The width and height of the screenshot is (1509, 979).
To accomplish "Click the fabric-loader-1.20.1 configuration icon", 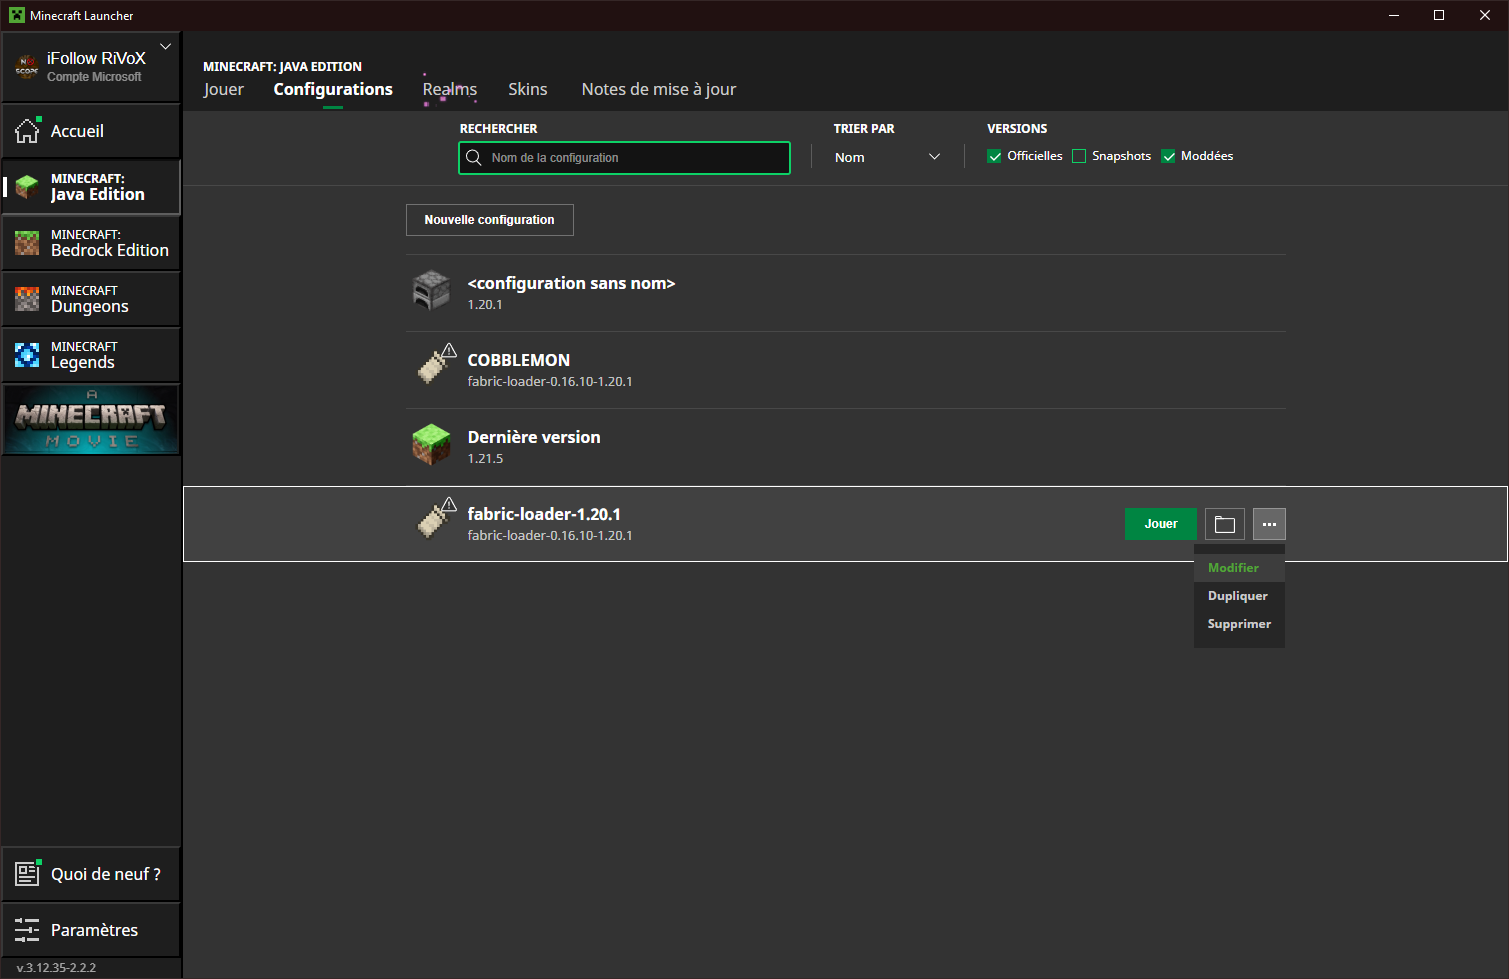I will [x=436, y=518].
